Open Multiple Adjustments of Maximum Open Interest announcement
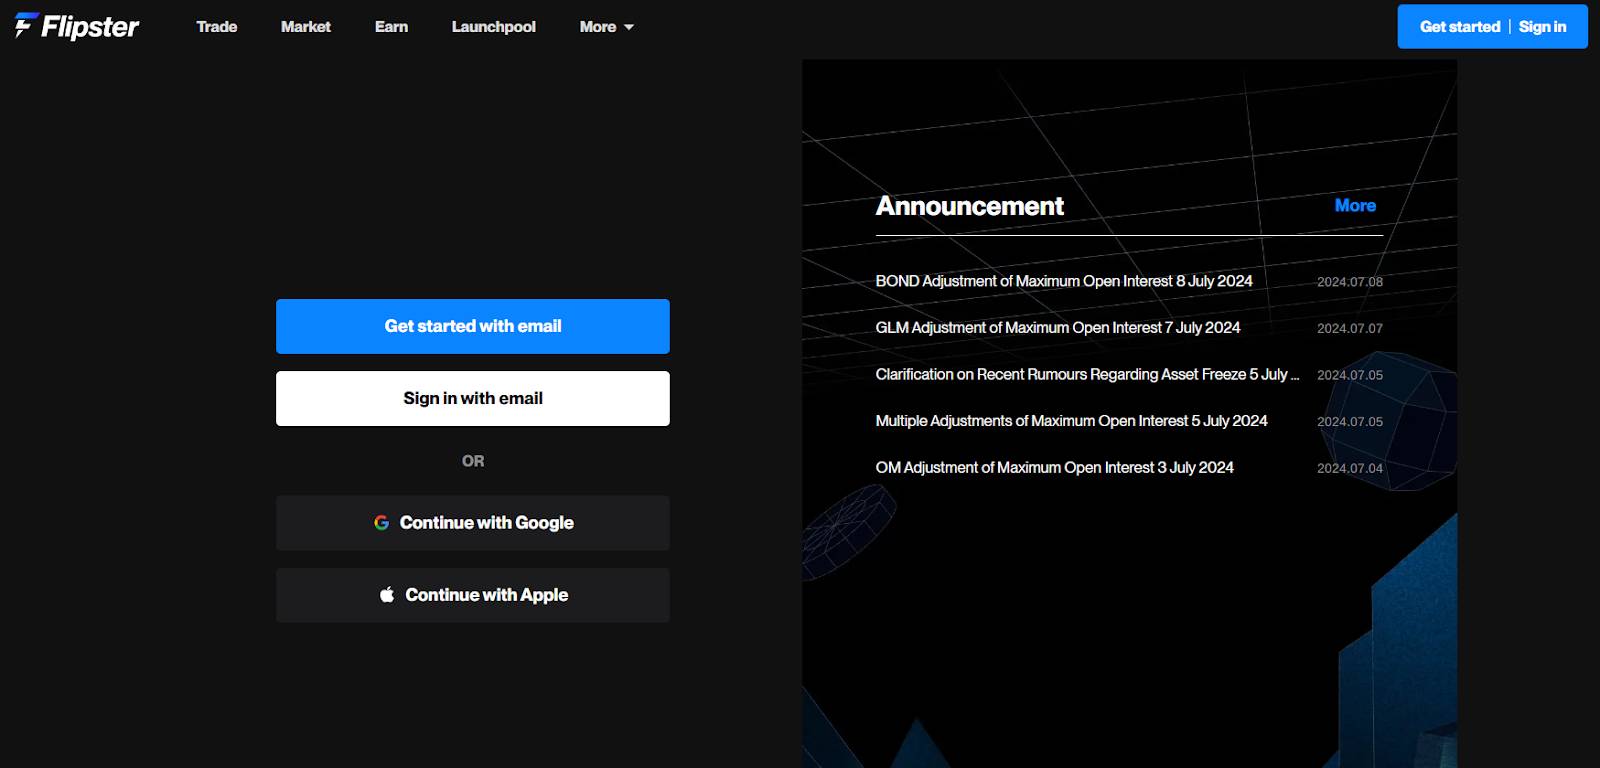The image size is (1600, 768). [1071, 421]
